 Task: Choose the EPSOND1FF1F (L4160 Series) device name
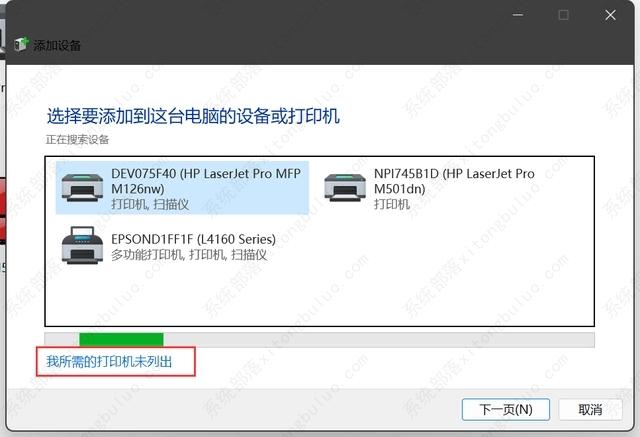193,239
